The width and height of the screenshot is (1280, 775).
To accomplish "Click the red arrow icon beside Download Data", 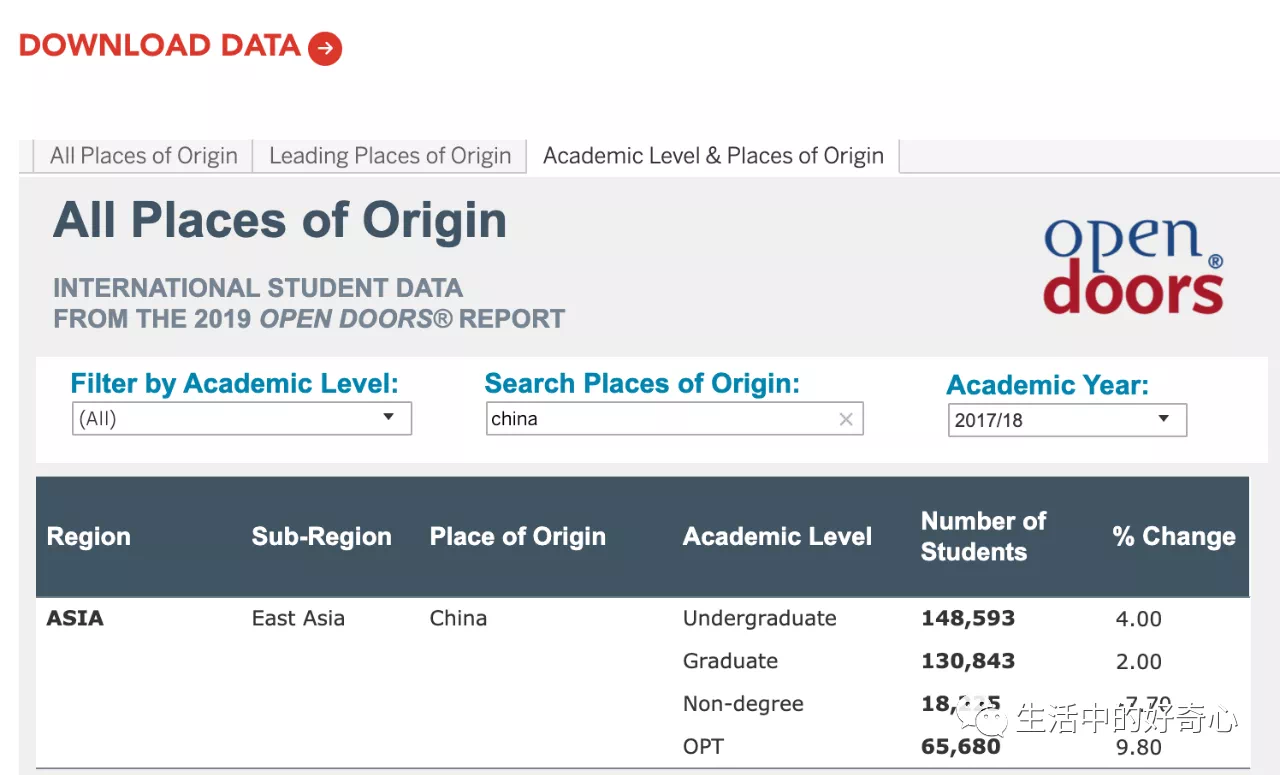I will (x=325, y=48).
